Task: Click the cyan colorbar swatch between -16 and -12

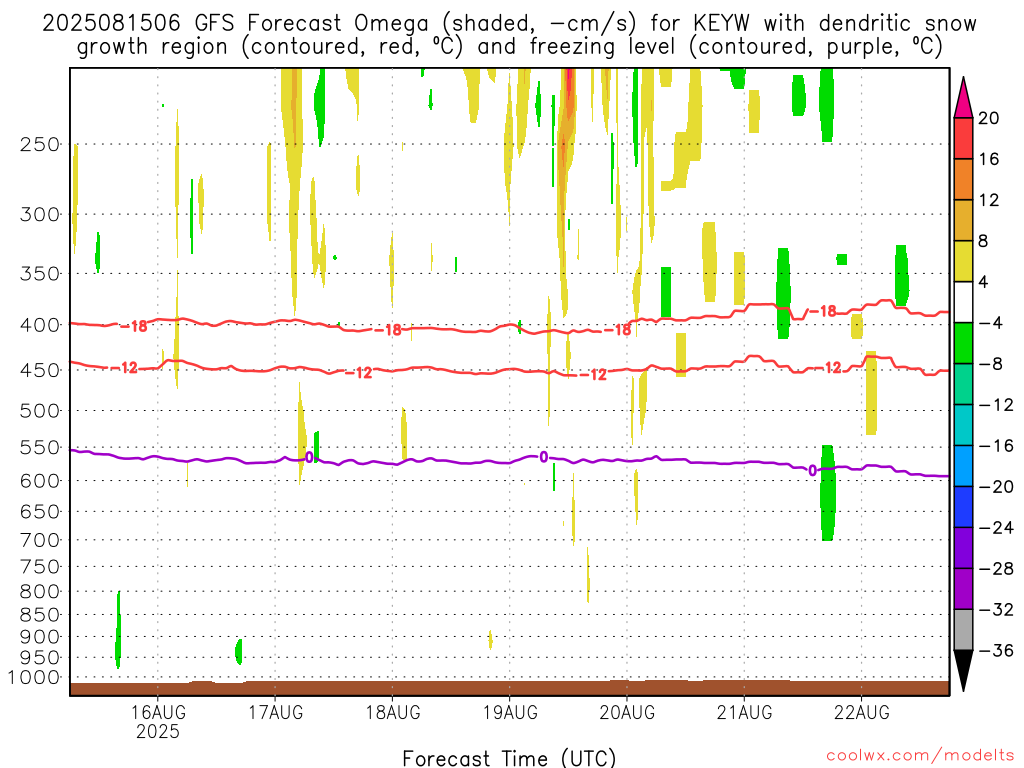Action: pos(963,425)
